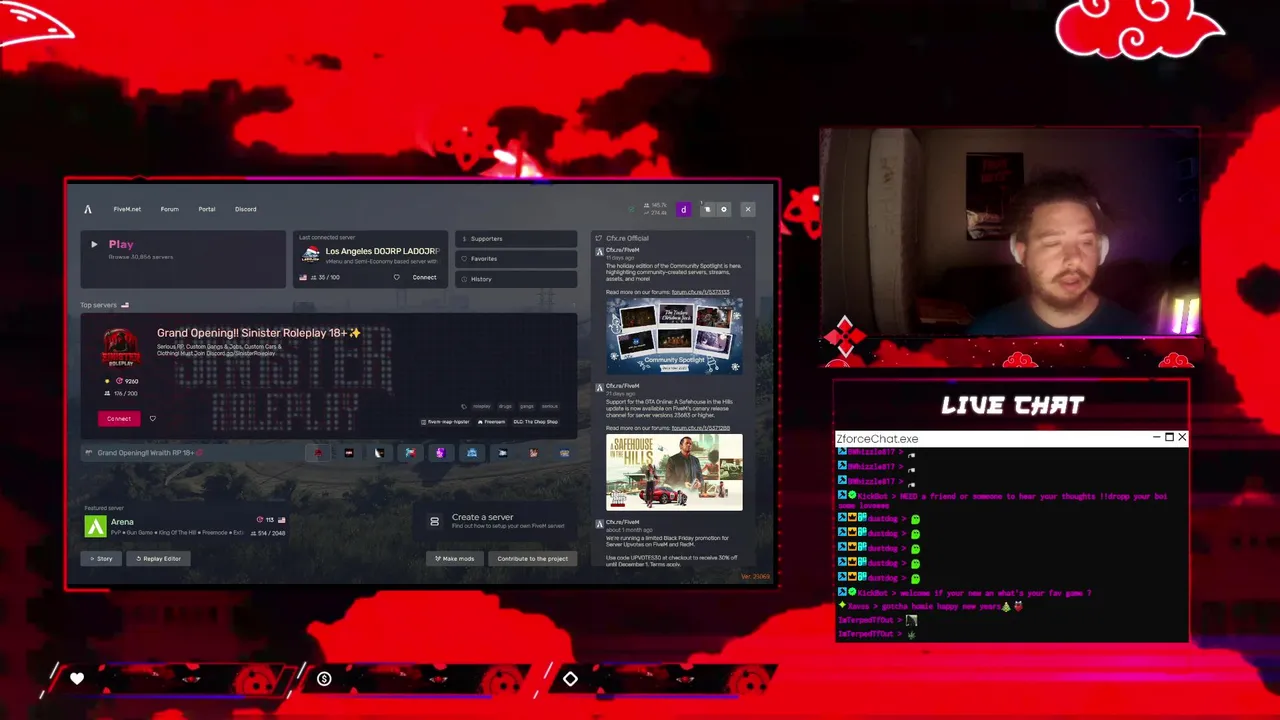1280x720 pixels.
Task: Select third black-and-white server carousel icon
Action: (379, 453)
